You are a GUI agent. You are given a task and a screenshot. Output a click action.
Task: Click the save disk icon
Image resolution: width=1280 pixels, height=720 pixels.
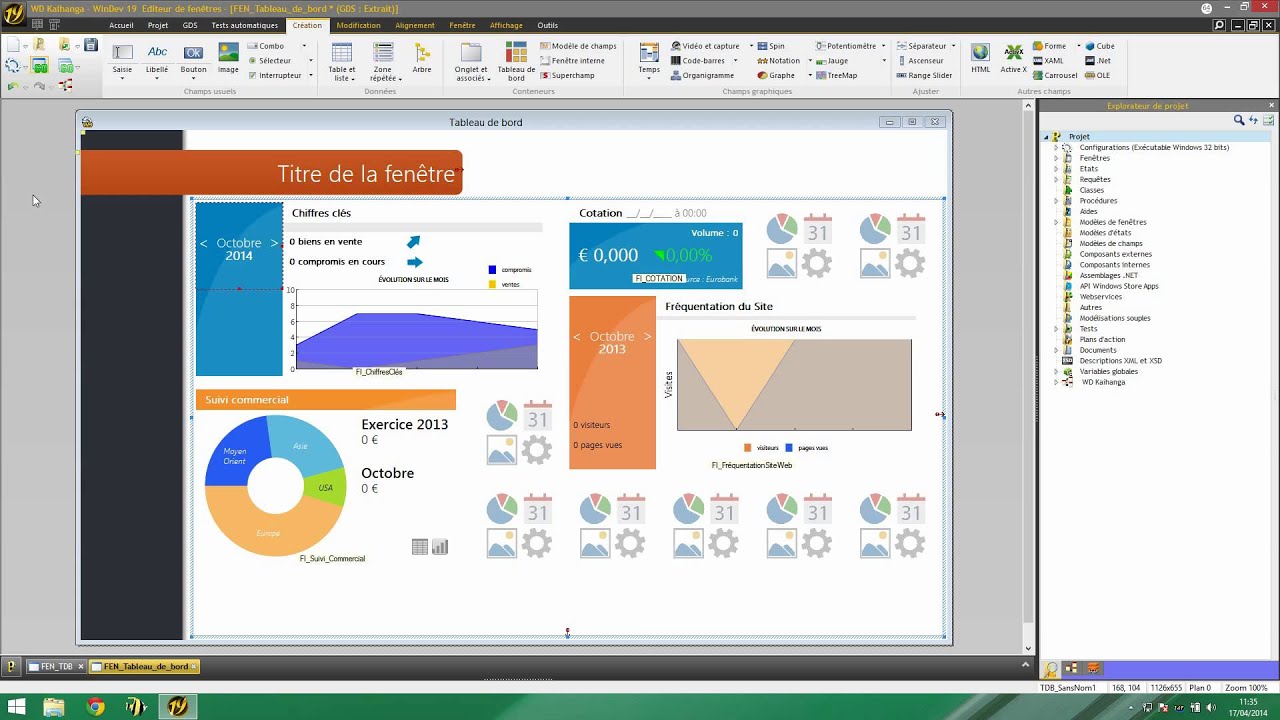91,45
